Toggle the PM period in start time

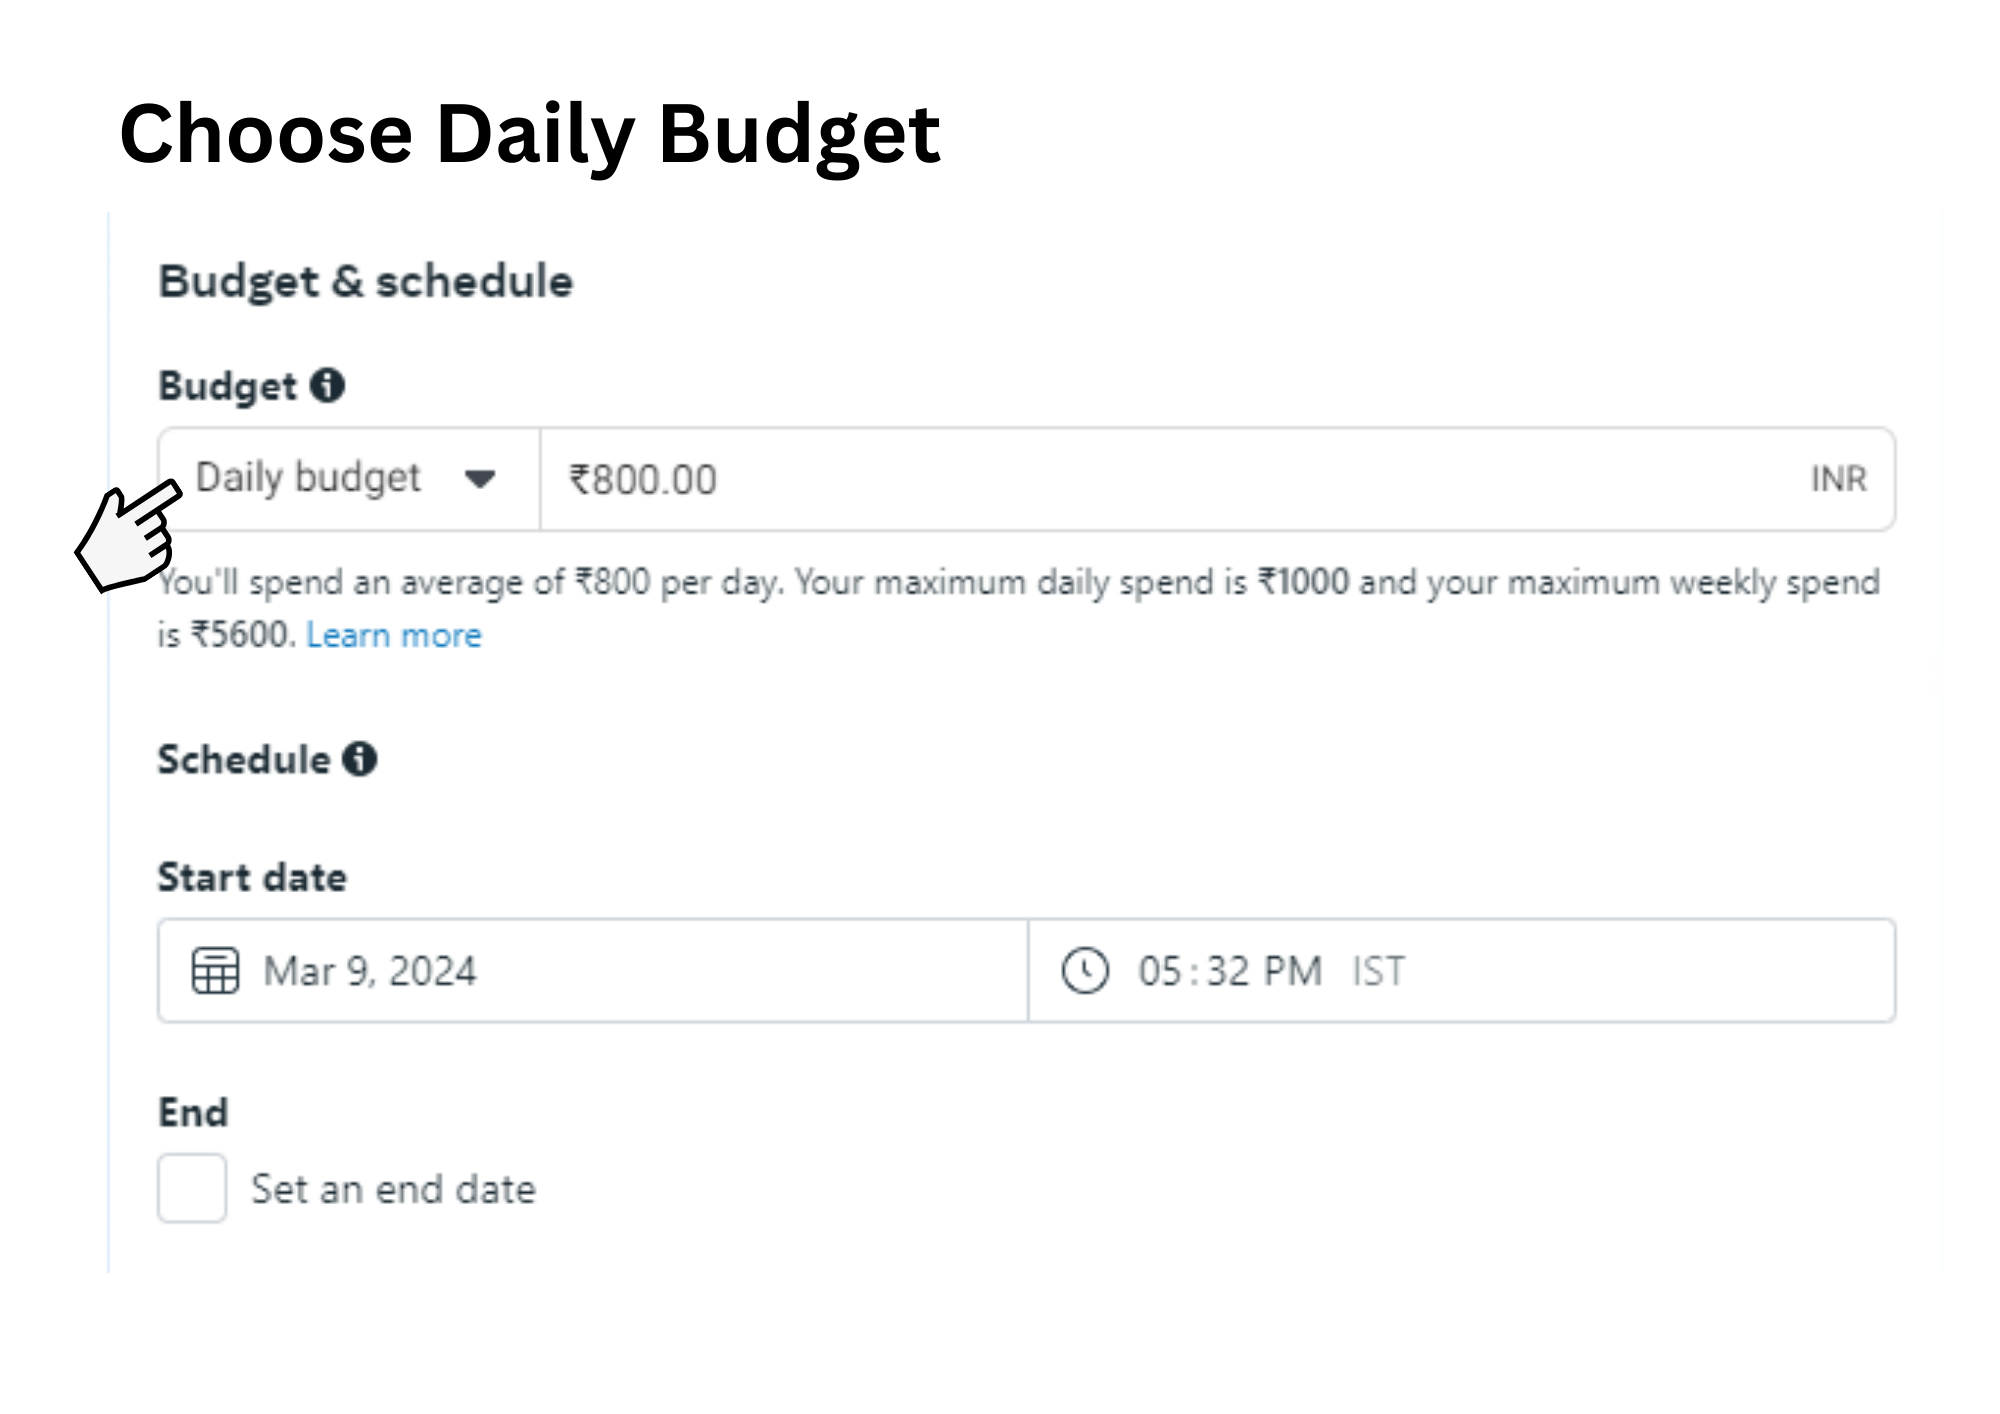(x=1292, y=971)
